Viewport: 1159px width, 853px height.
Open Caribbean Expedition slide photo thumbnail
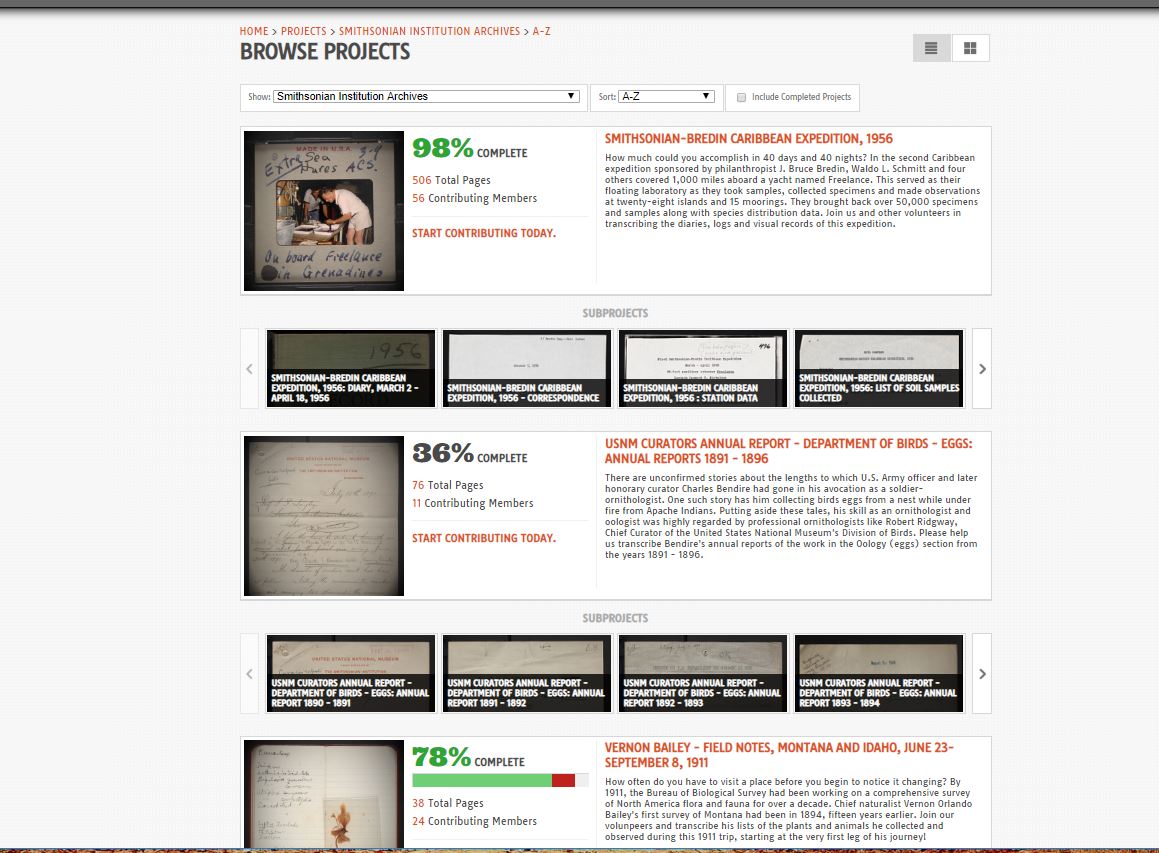click(324, 211)
